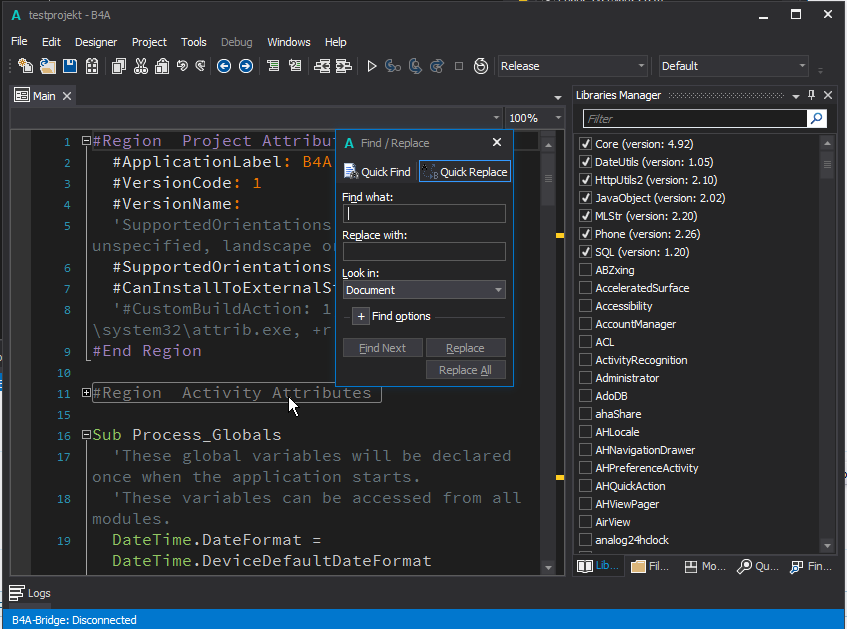This screenshot has width=847, height=629.
Task: Click the Find Next button
Action: point(382,348)
